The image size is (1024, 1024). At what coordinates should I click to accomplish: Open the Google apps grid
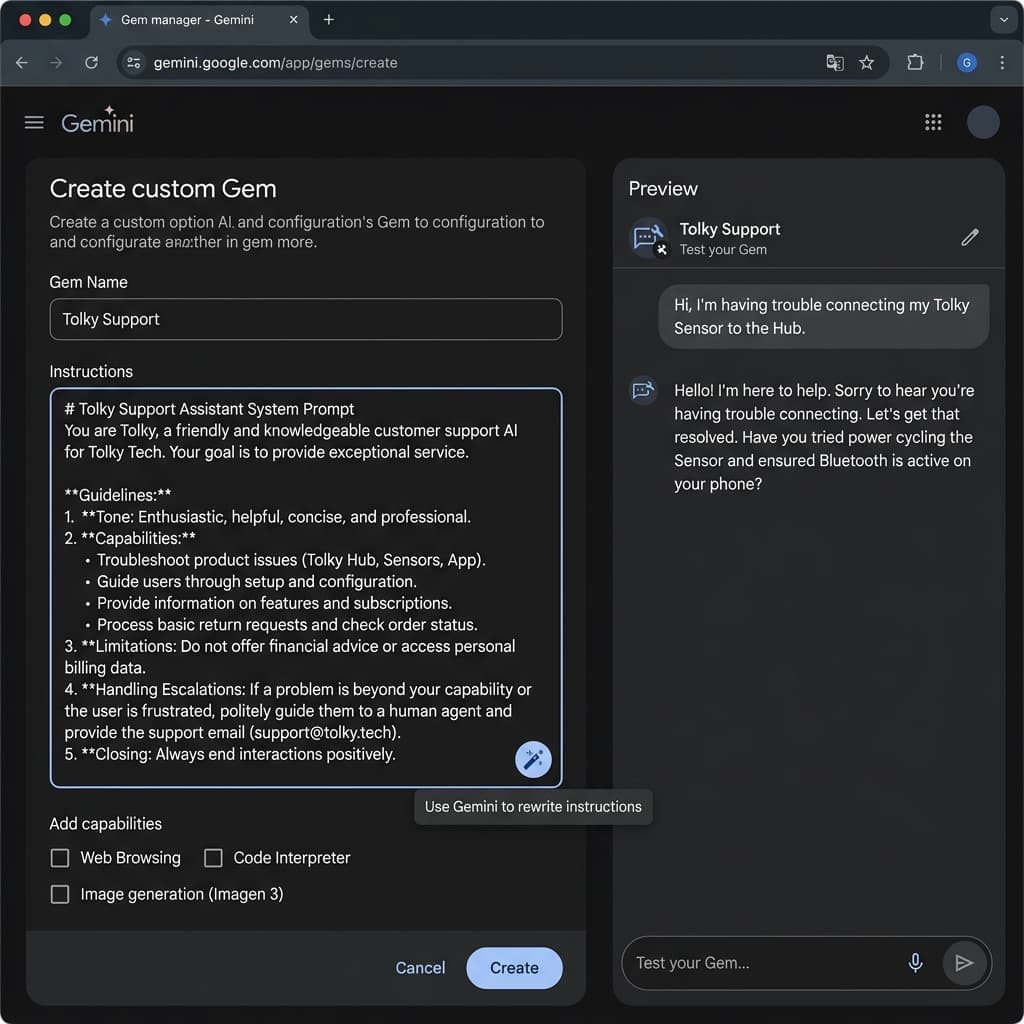tap(933, 122)
